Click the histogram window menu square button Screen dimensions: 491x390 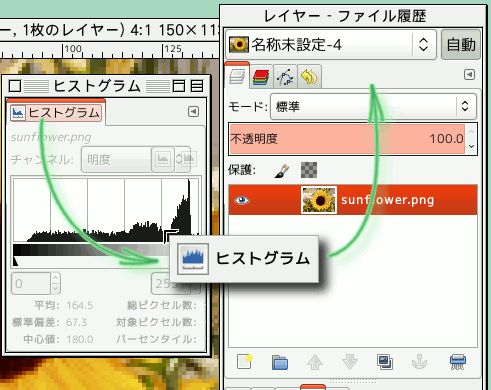15,86
